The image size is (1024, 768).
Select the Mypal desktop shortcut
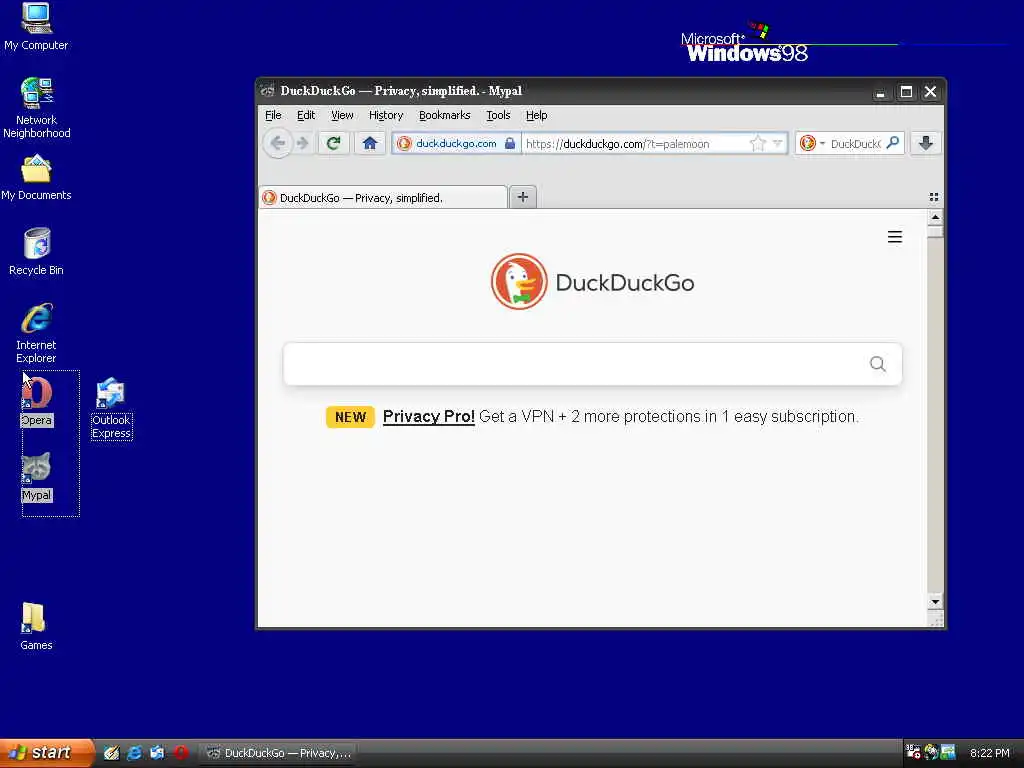(x=37, y=477)
